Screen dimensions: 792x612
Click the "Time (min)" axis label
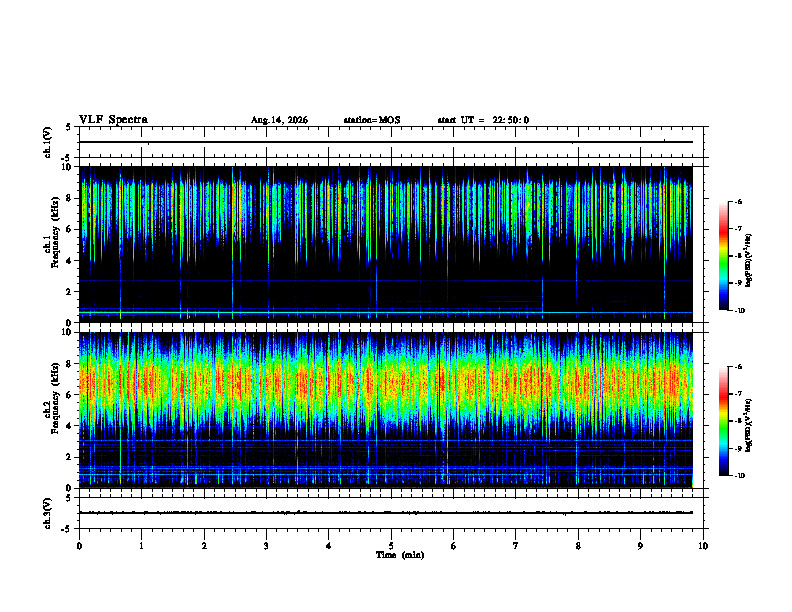400,555
